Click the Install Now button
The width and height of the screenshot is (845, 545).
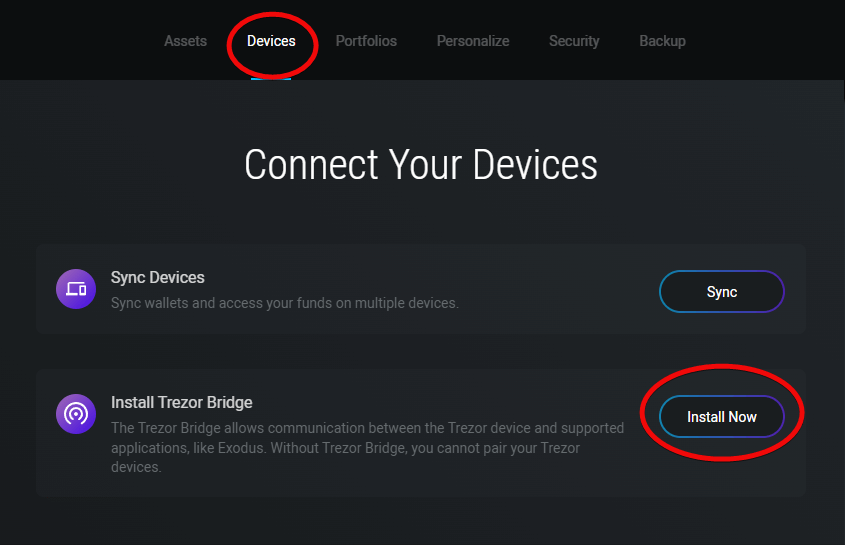(x=721, y=417)
